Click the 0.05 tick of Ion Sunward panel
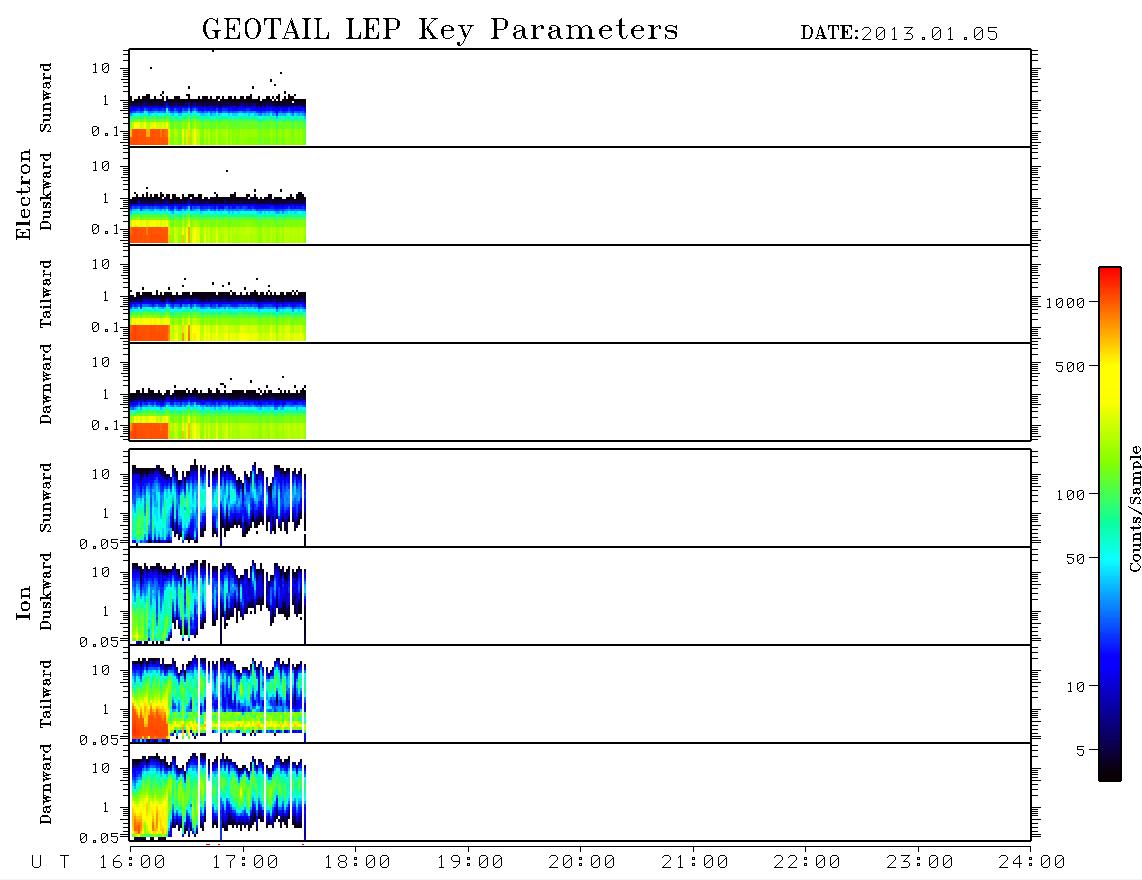Screen dimensions: 1142x880 coord(99,543)
